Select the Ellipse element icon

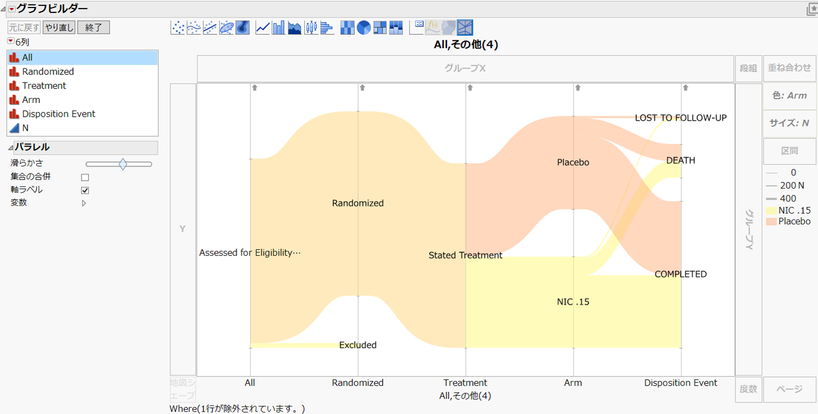click(x=226, y=28)
